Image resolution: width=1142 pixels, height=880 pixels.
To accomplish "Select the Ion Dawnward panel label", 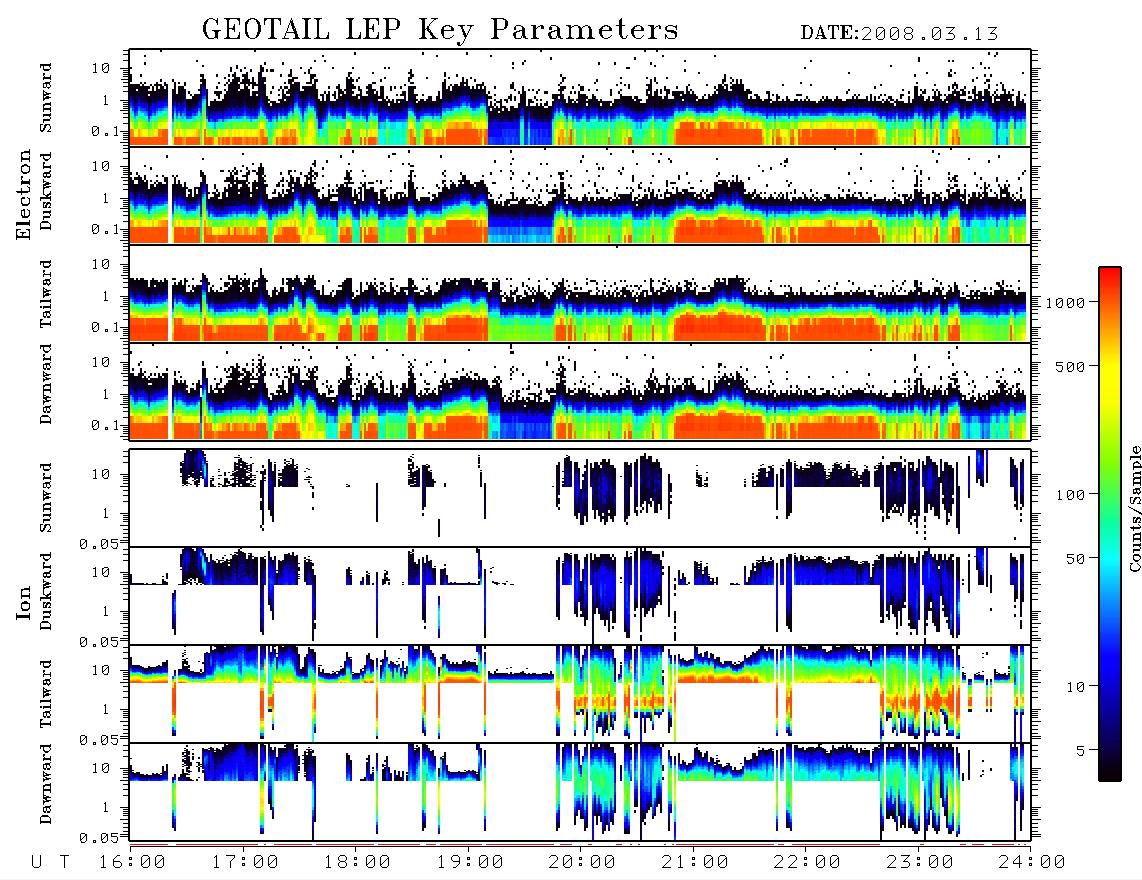I will (46, 783).
